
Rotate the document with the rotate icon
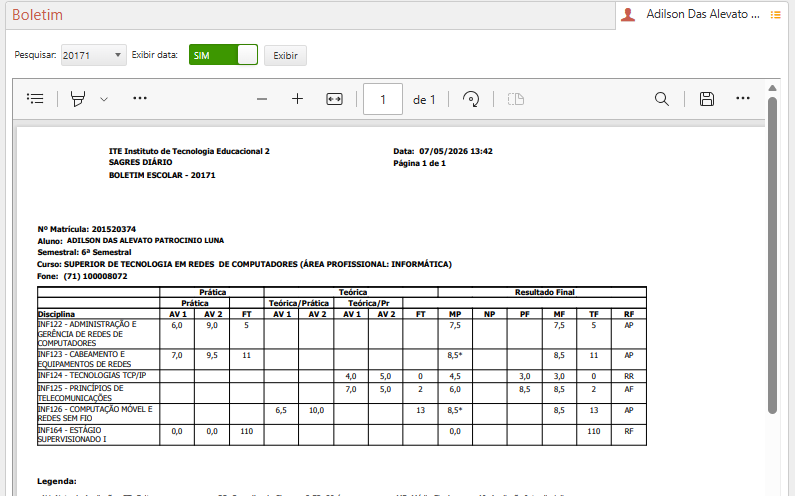click(471, 99)
